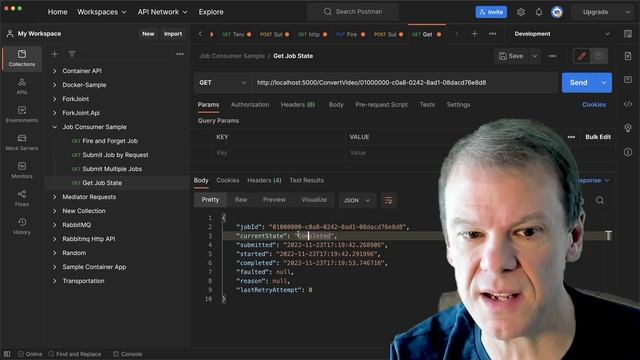Select the Visualize response view
The height and width of the screenshot is (360, 640).
(314, 200)
